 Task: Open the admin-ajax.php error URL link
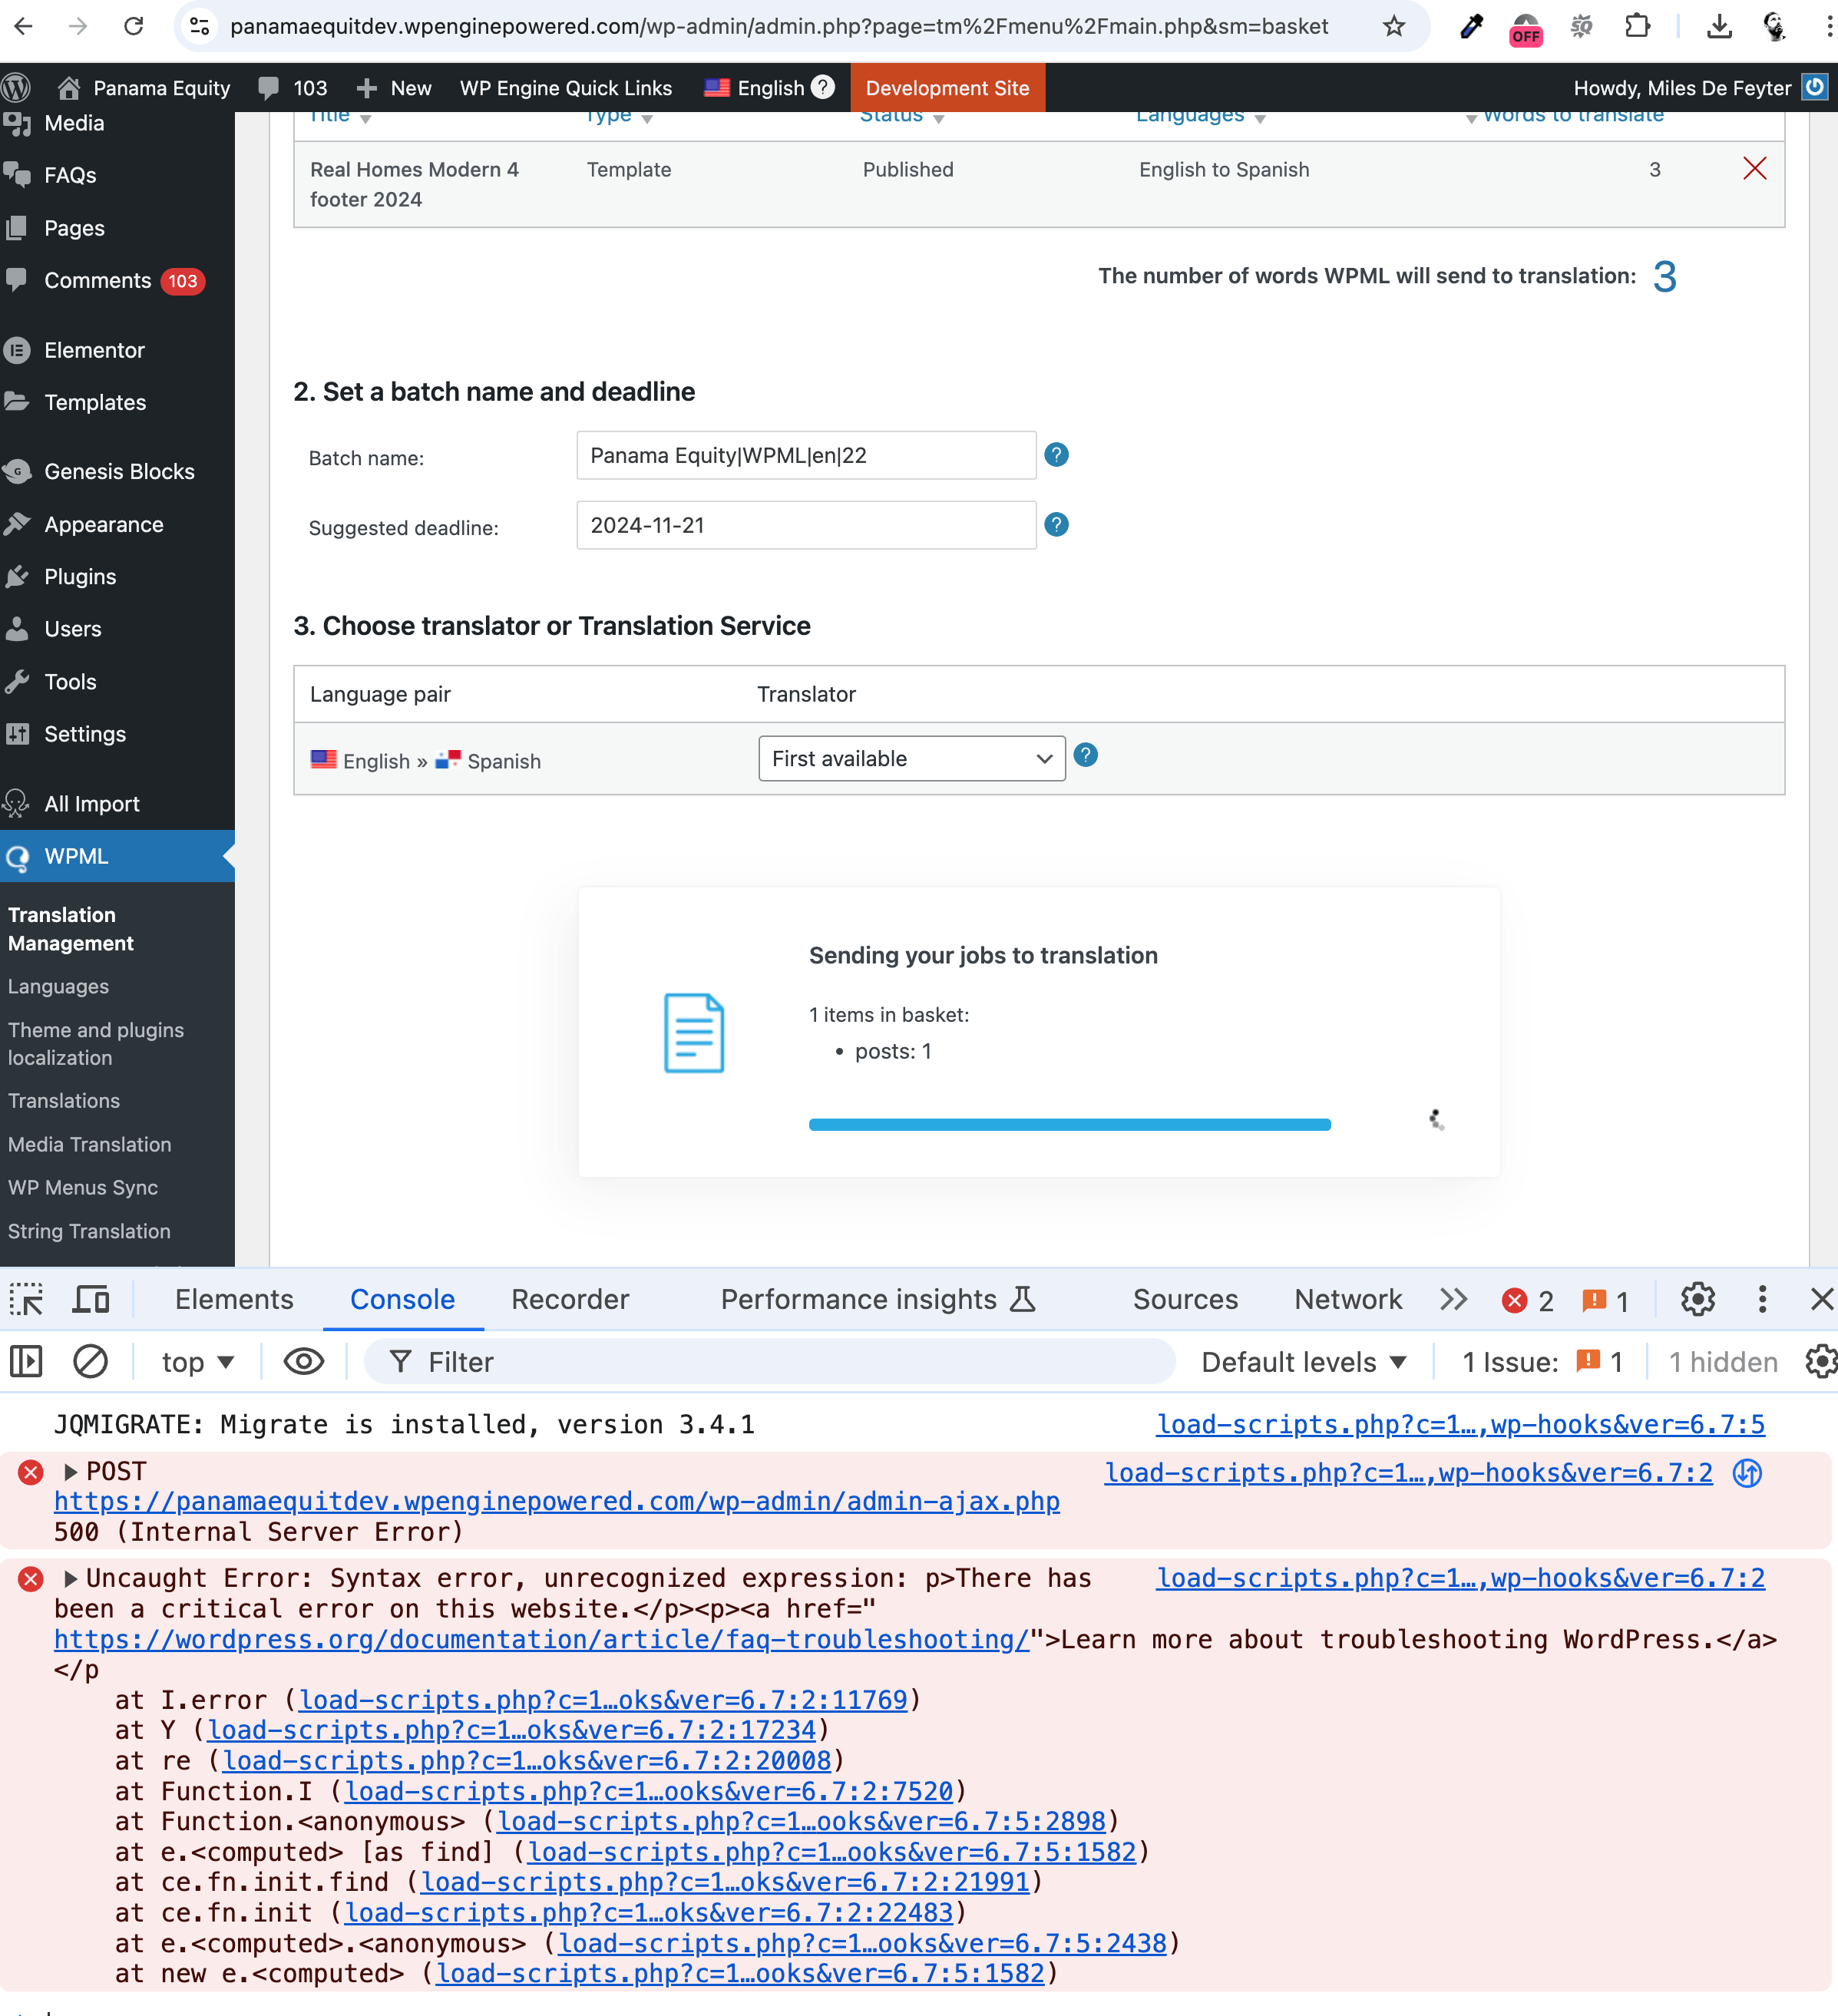(556, 1501)
